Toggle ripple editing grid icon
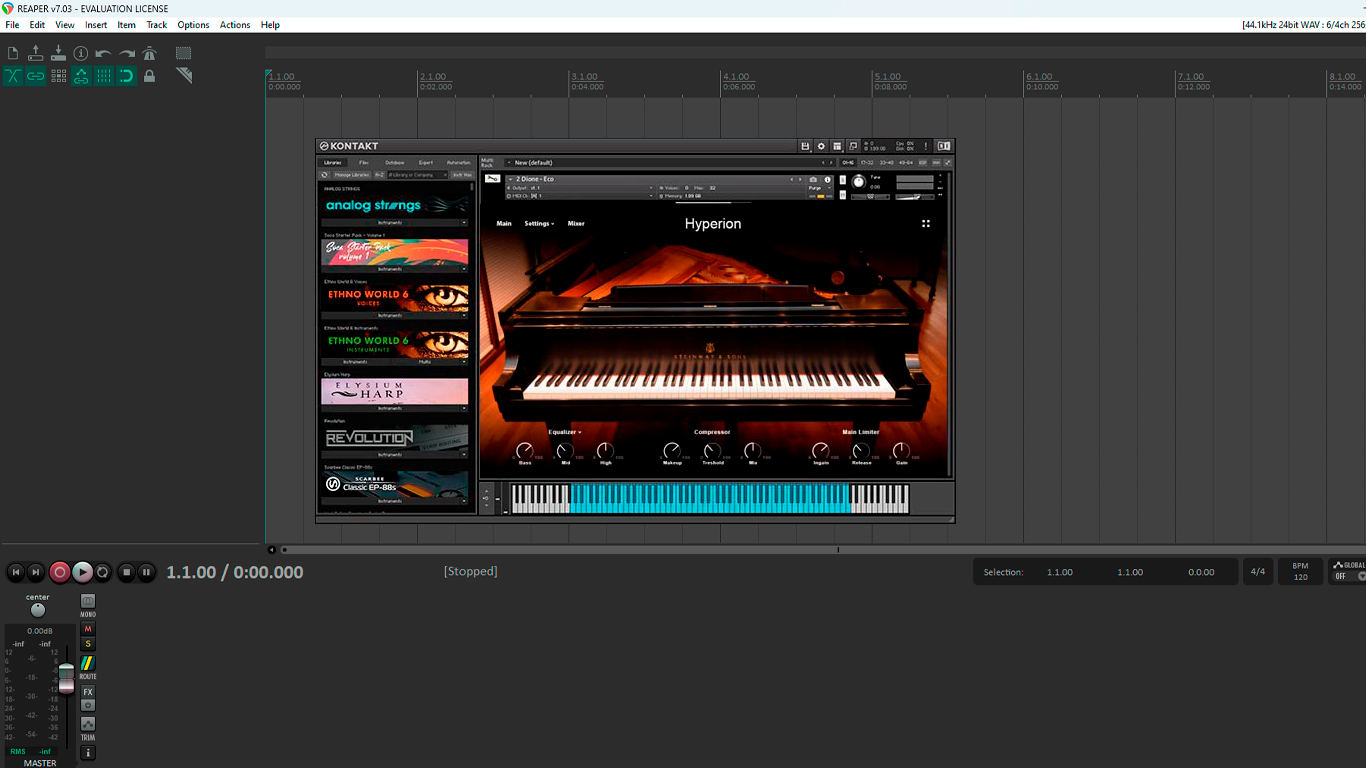 58,76
